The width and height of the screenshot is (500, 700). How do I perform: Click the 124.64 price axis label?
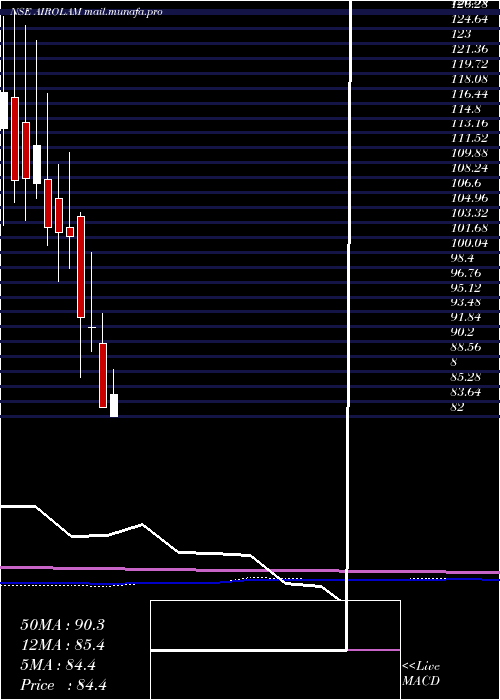click(469, 19)
